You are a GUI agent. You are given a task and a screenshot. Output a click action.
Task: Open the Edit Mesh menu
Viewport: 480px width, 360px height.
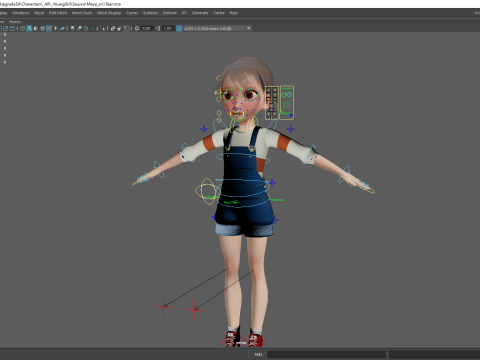coord(58,13)
